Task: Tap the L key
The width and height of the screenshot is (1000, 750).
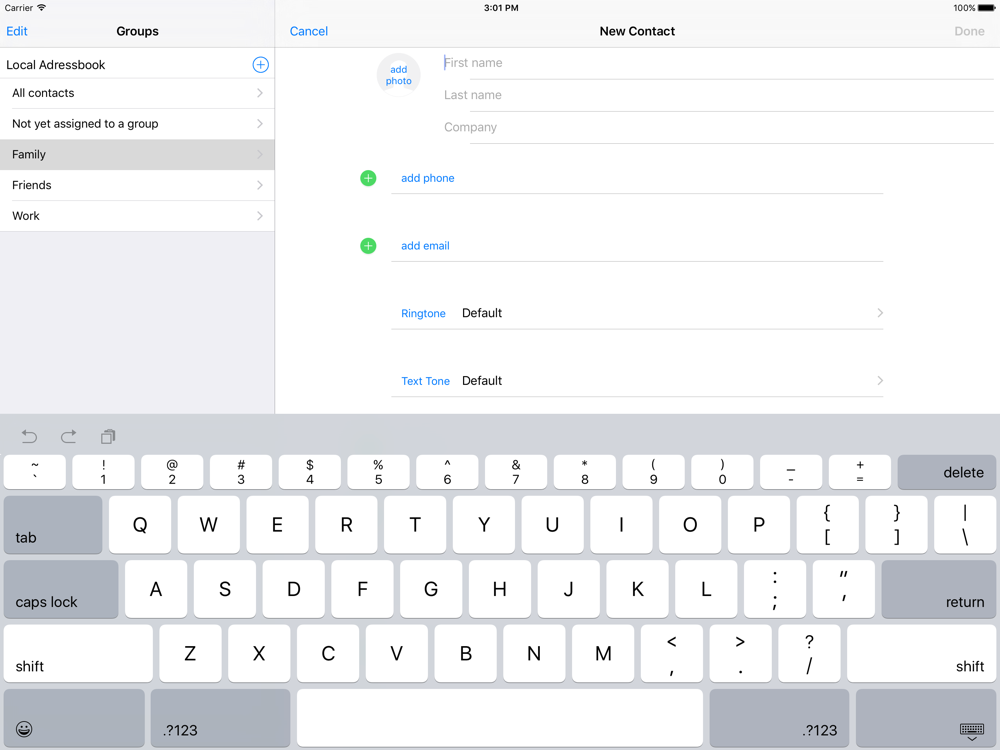Action: (x=706, y=589)
